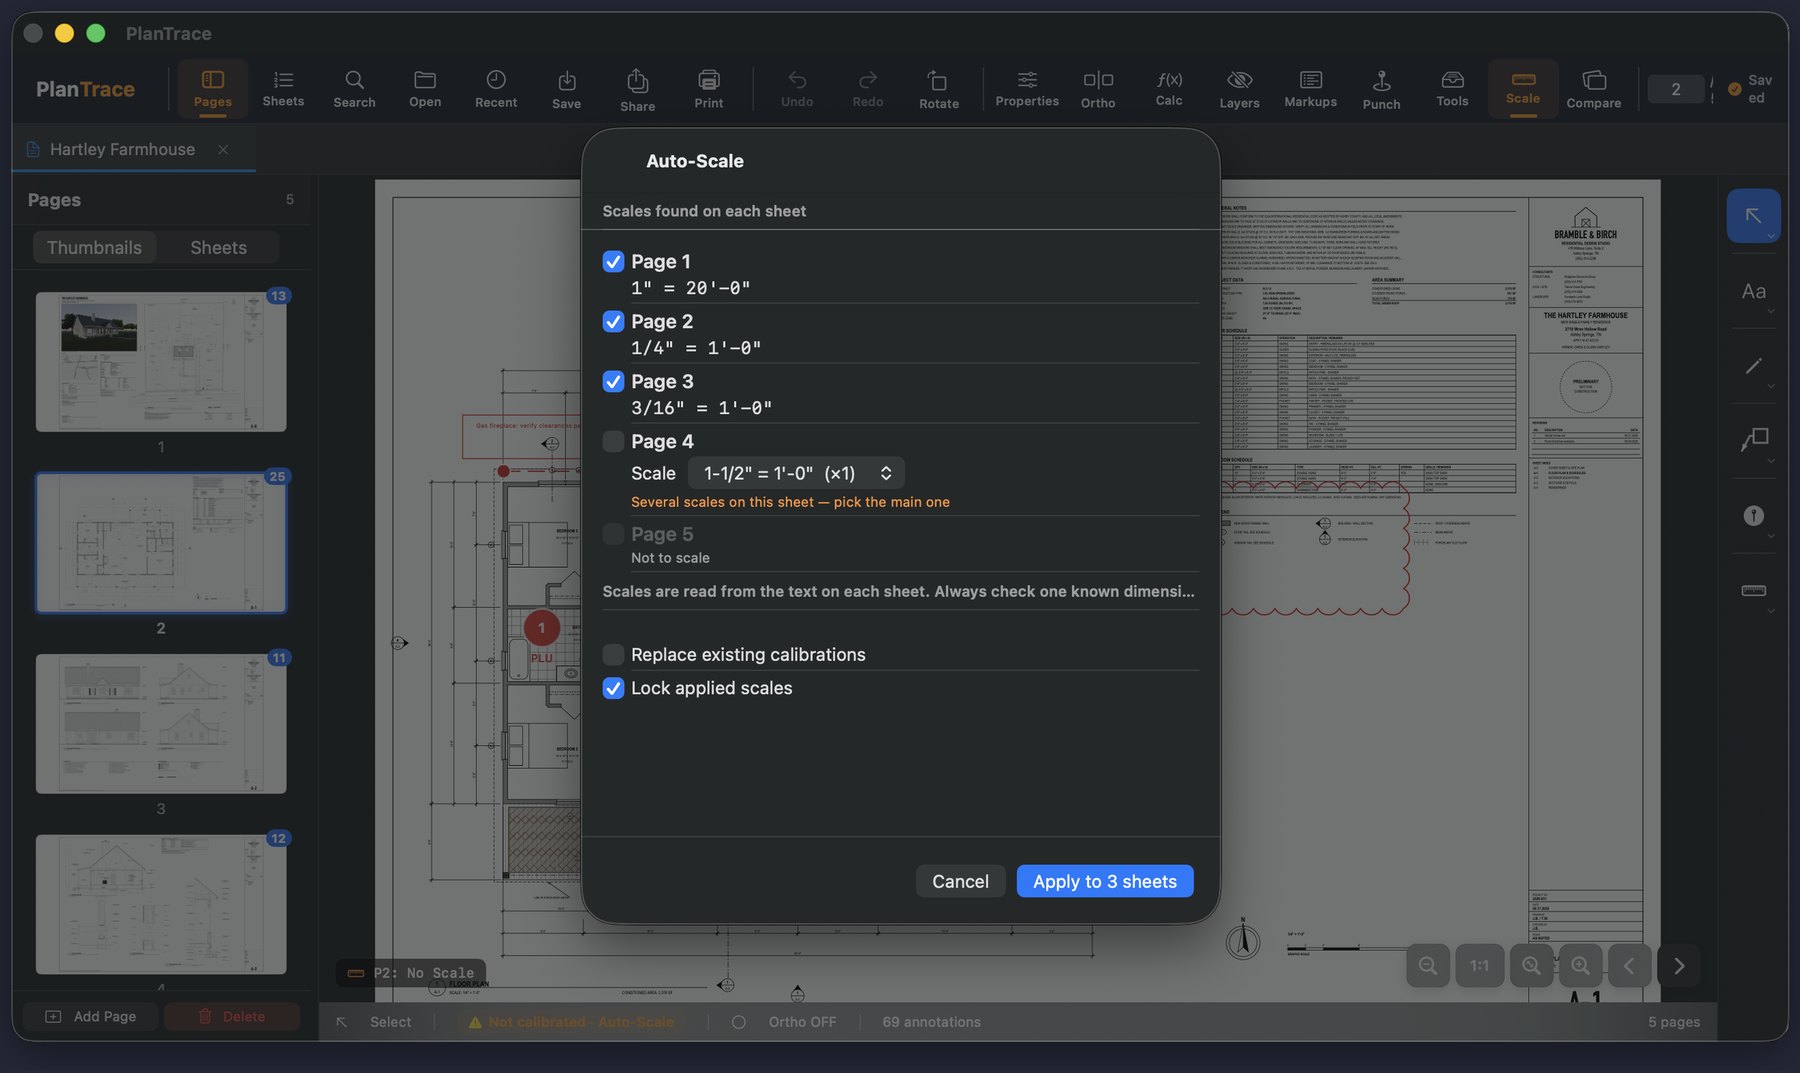Click the Compare toolbar icon
1800x1073 pixels.
coord(1594,88)
